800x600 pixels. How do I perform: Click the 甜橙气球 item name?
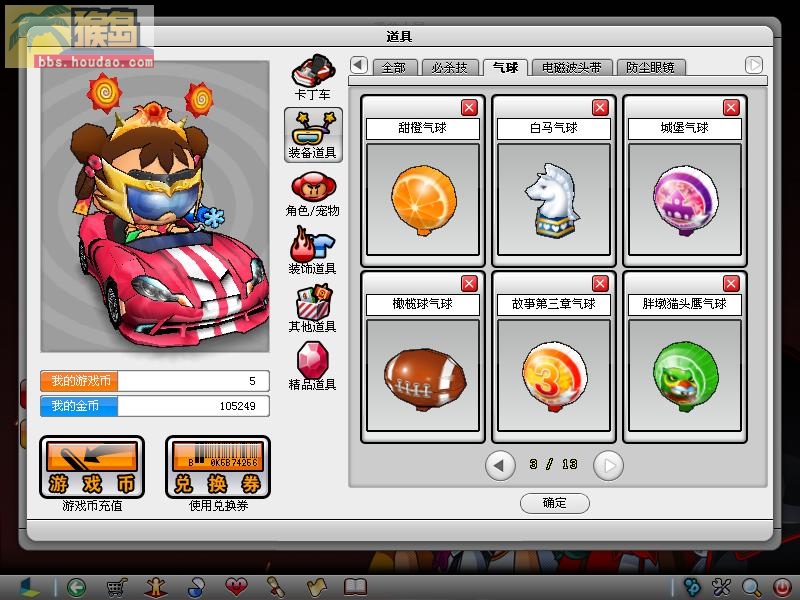pos(423,128)
